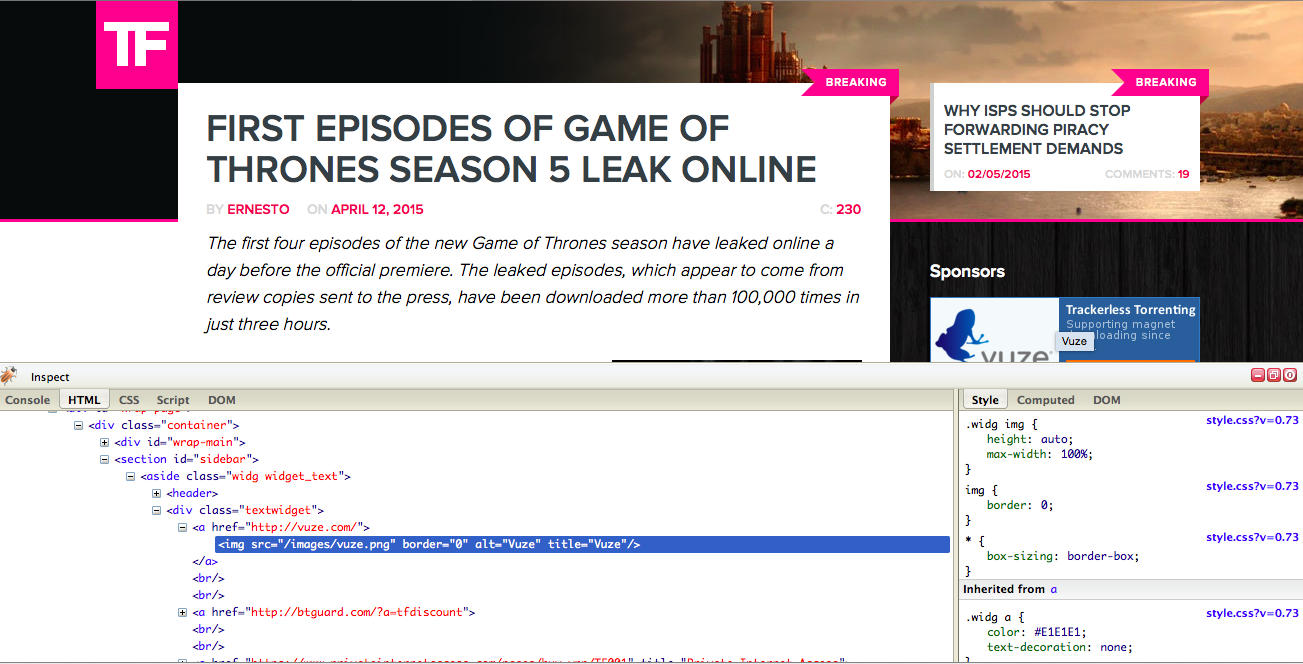
Task: Open style.css link beside .widg img rule
Action: point(1252,421)
